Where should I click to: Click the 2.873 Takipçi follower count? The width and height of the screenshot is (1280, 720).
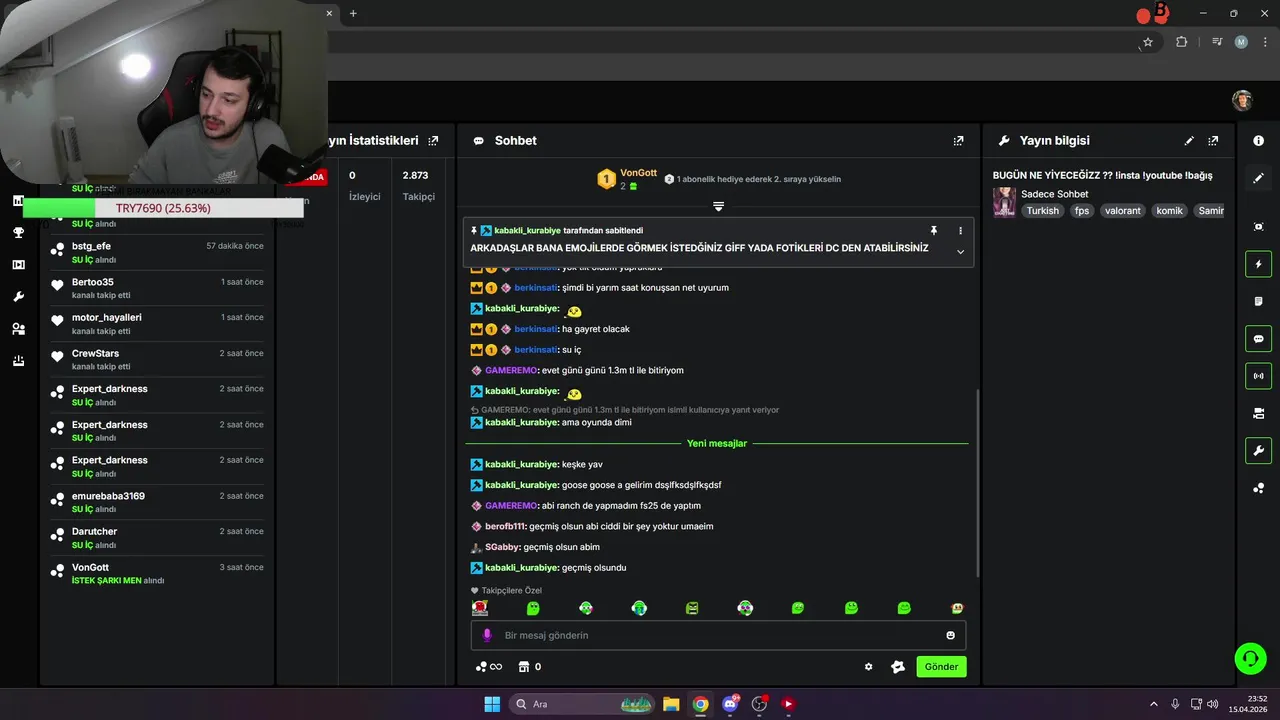pos(418,185)
